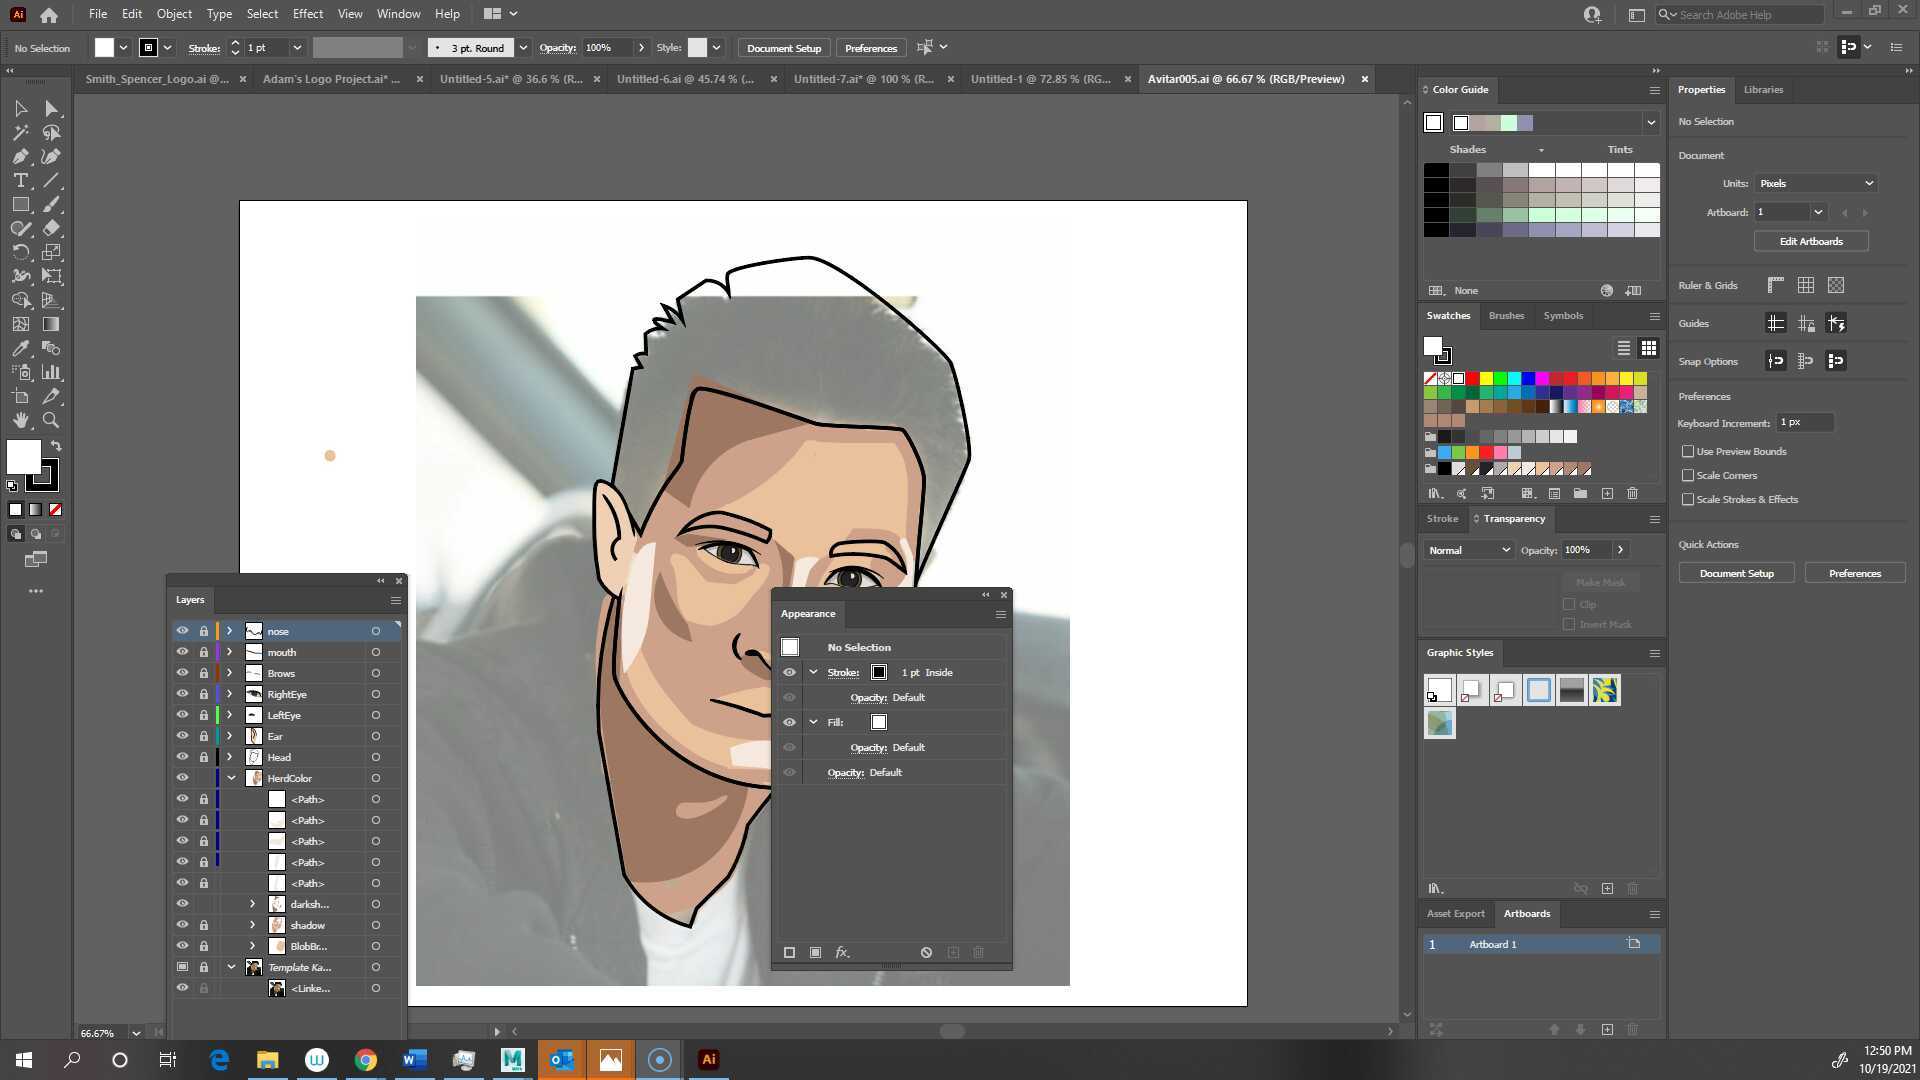Open the blend mode Normal dropdown

click(x=1468, y=549)
